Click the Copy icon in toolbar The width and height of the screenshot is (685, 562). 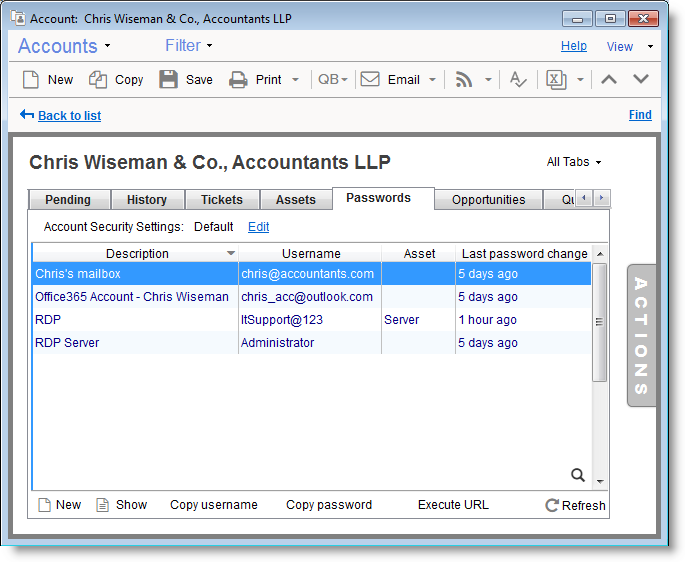pos(98,80)
